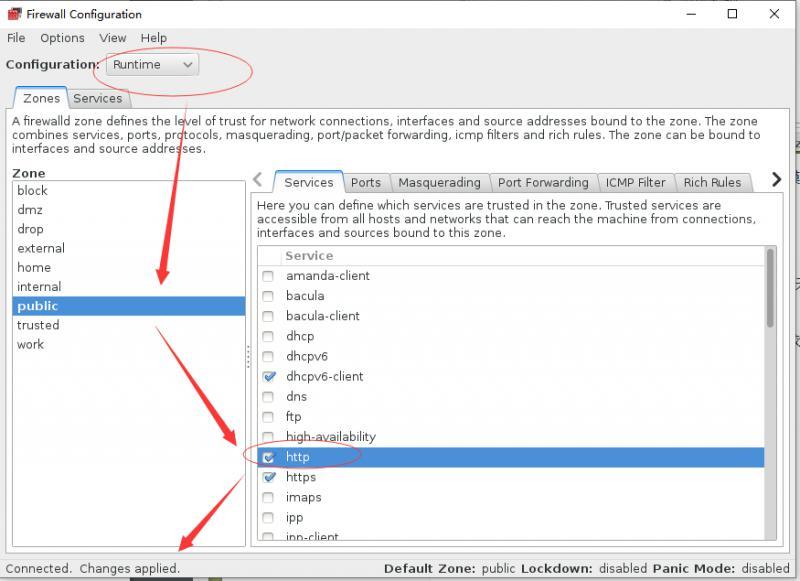Switch to the top-level Services tab

coord(97,98)
